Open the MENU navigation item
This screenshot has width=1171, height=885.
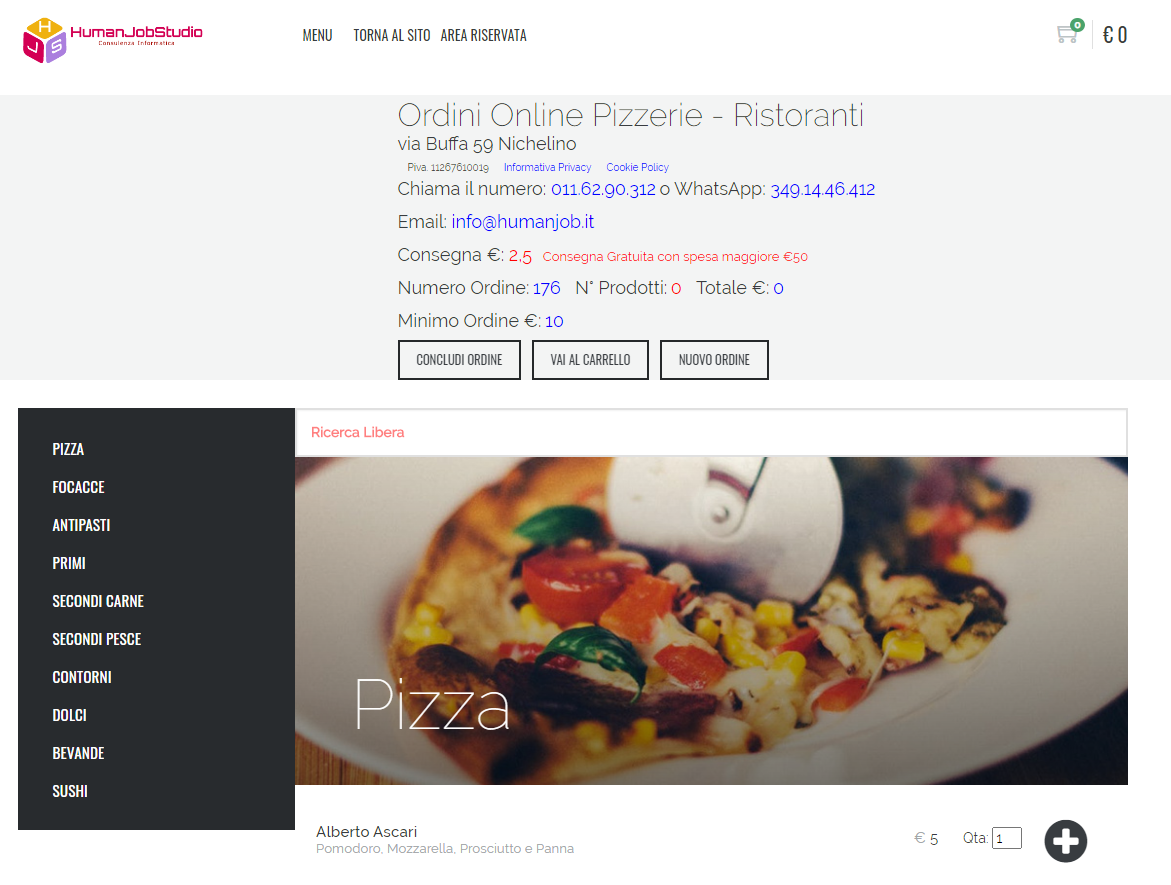pos(317,35)
